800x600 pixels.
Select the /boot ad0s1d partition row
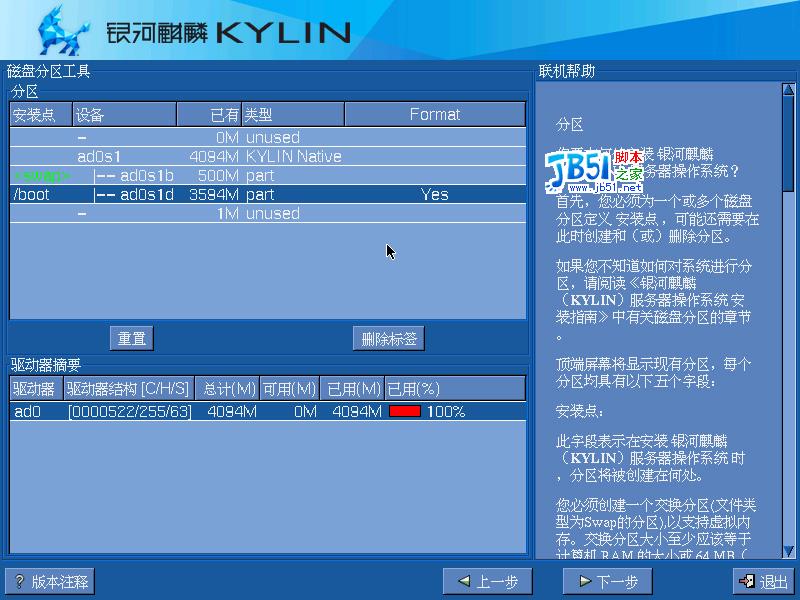(268, 194)
